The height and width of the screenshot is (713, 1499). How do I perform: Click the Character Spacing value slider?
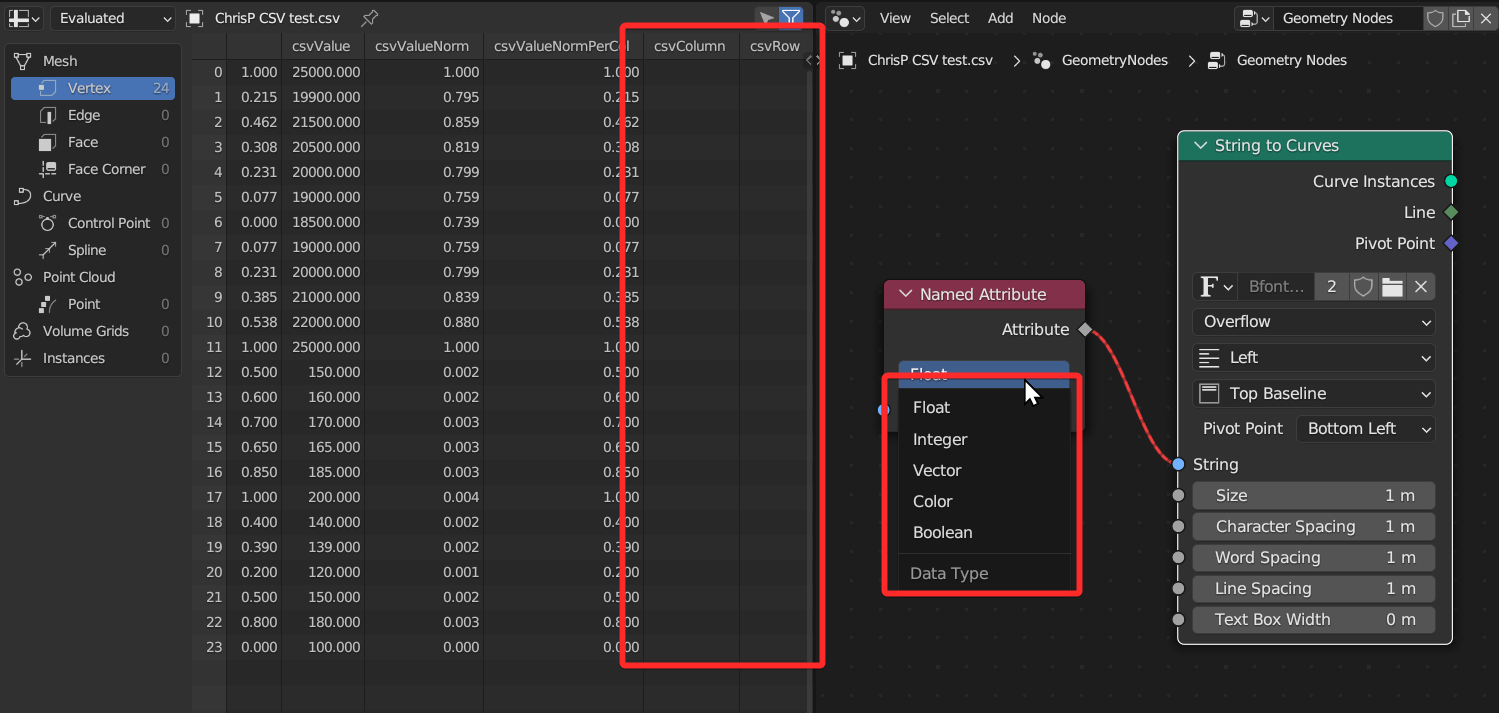click(x=1314, y=527)
